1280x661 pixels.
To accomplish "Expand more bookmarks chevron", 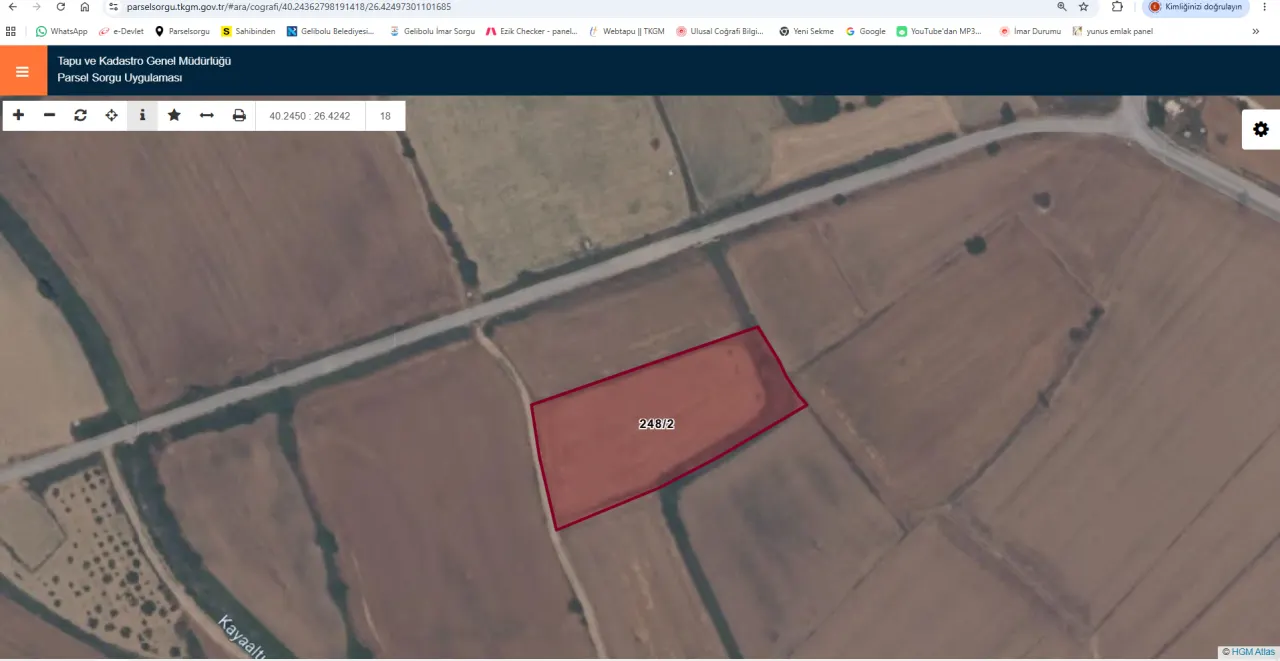I will [1256, 31].
